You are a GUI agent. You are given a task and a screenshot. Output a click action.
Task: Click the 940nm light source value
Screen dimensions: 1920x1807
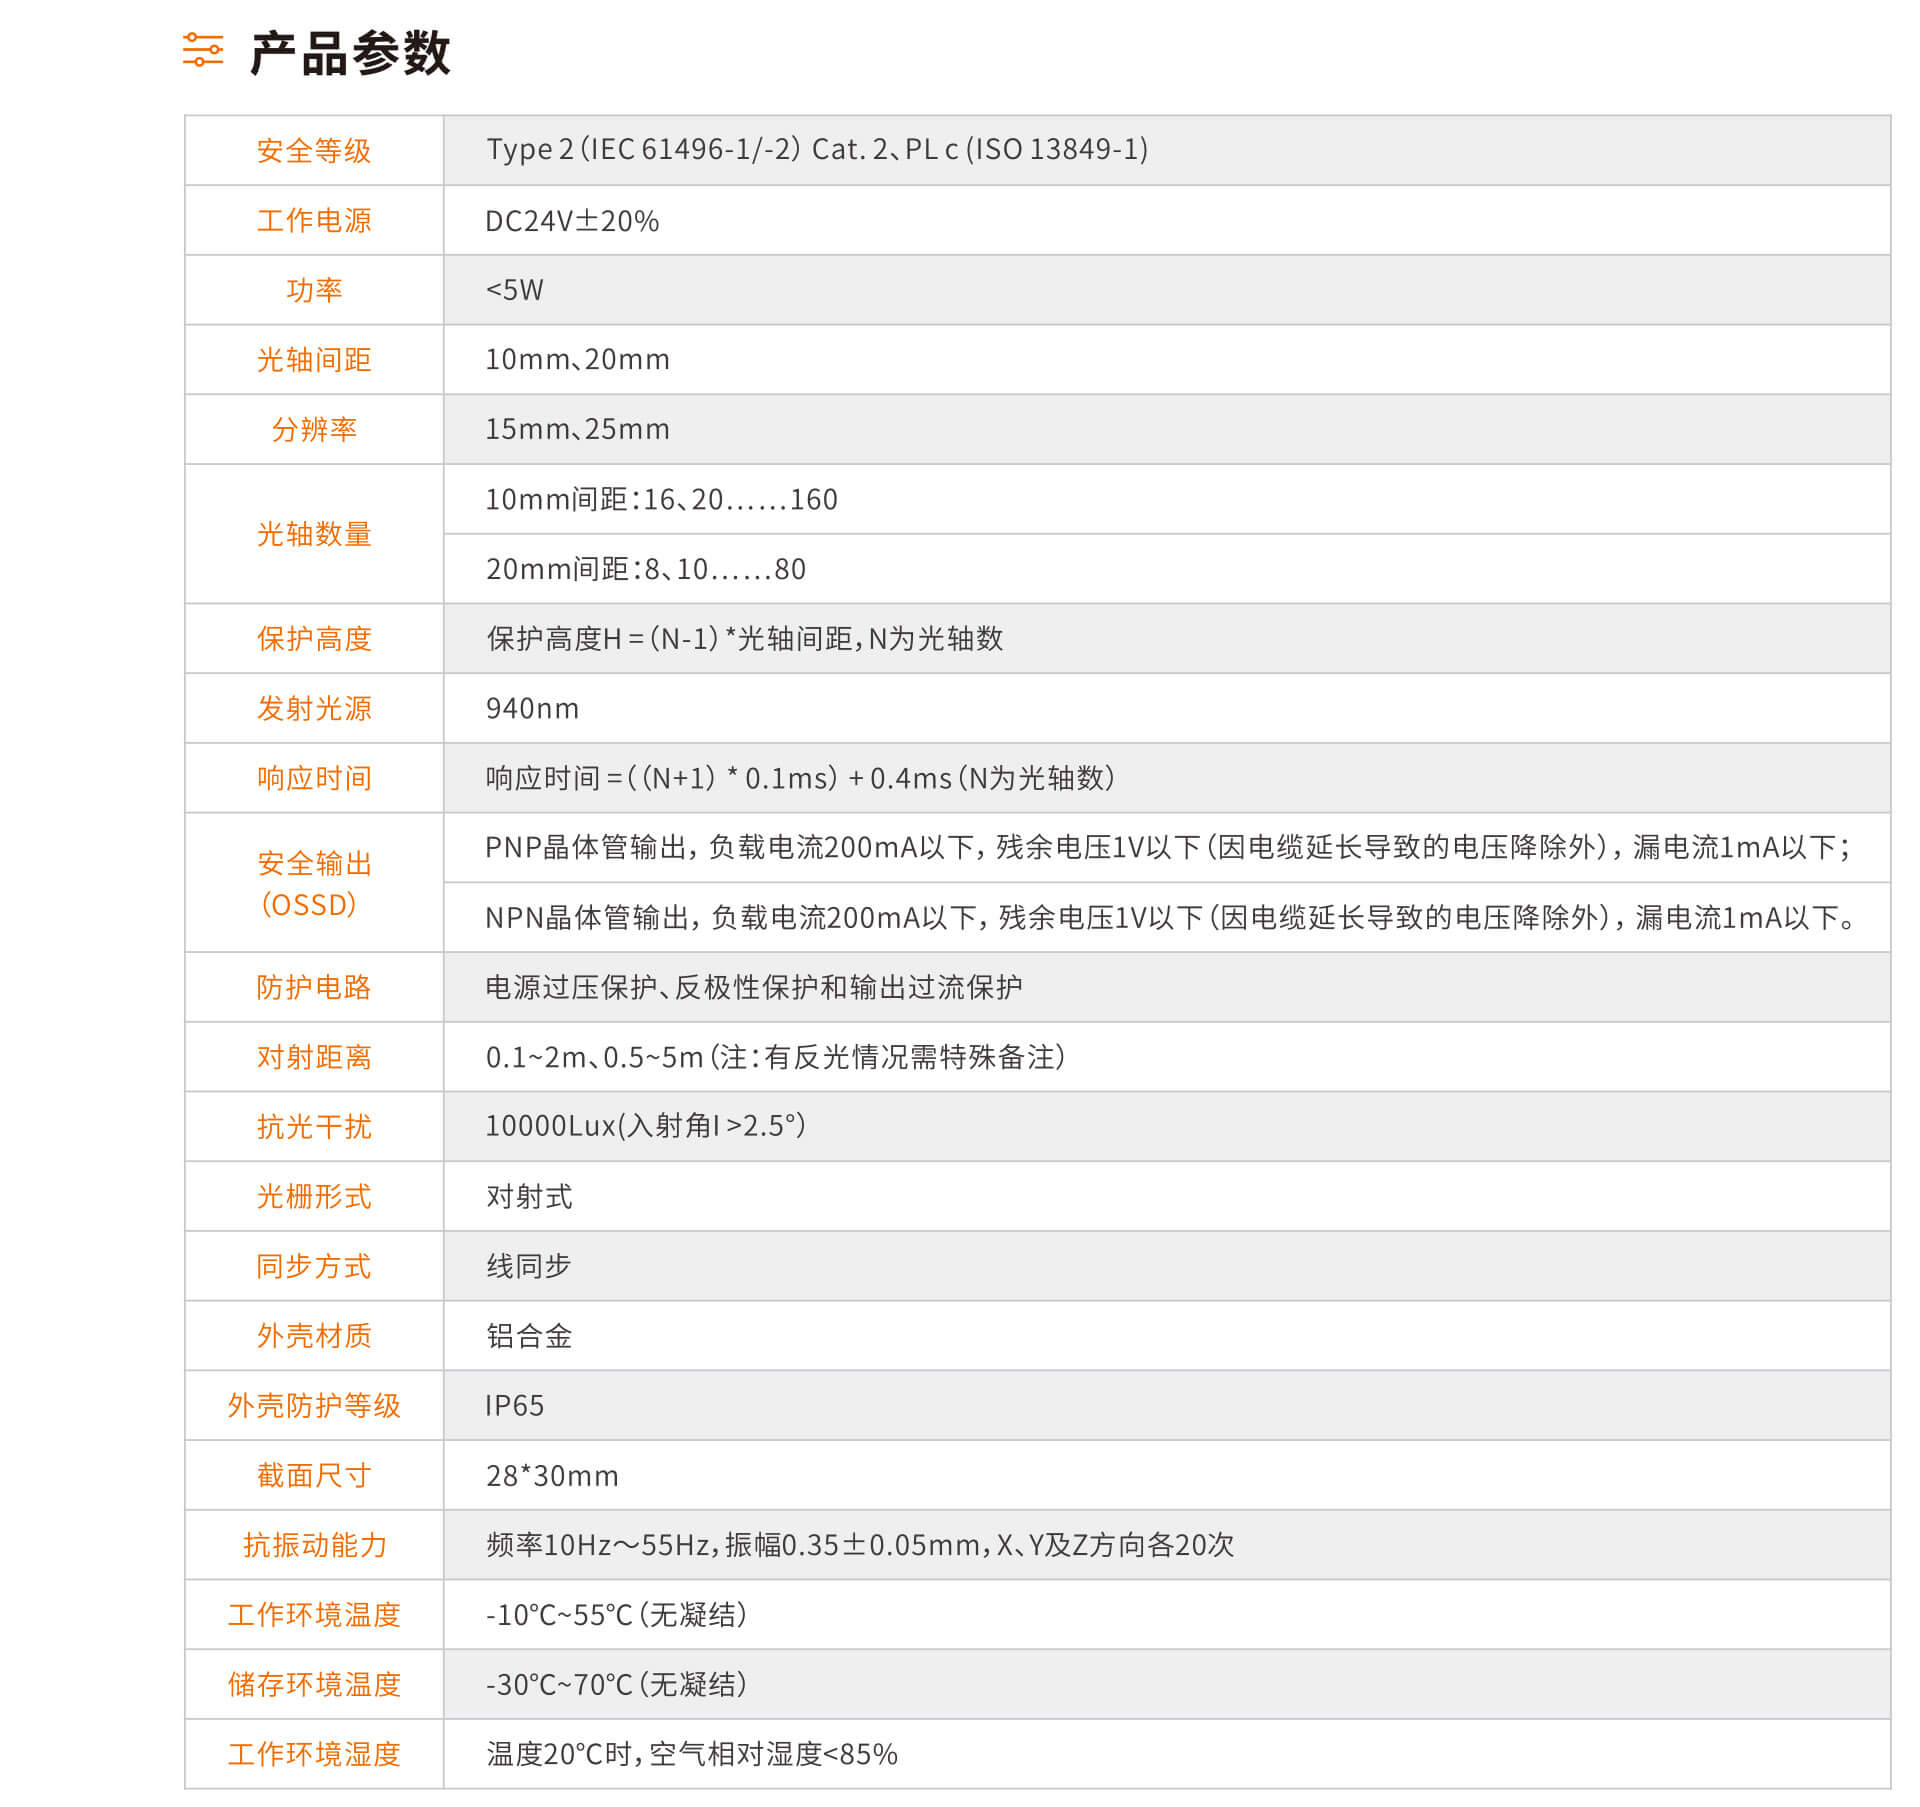click(532, 709)
